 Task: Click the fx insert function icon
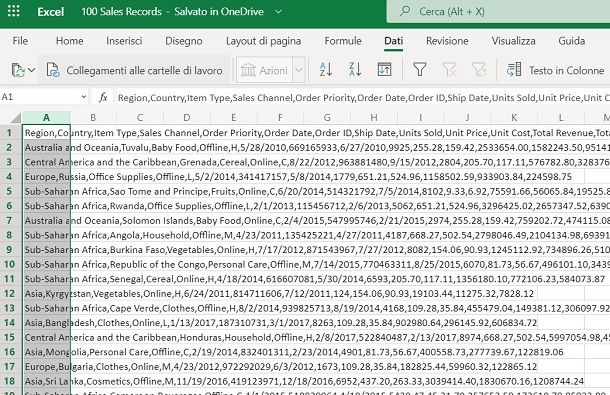point(103,97)
